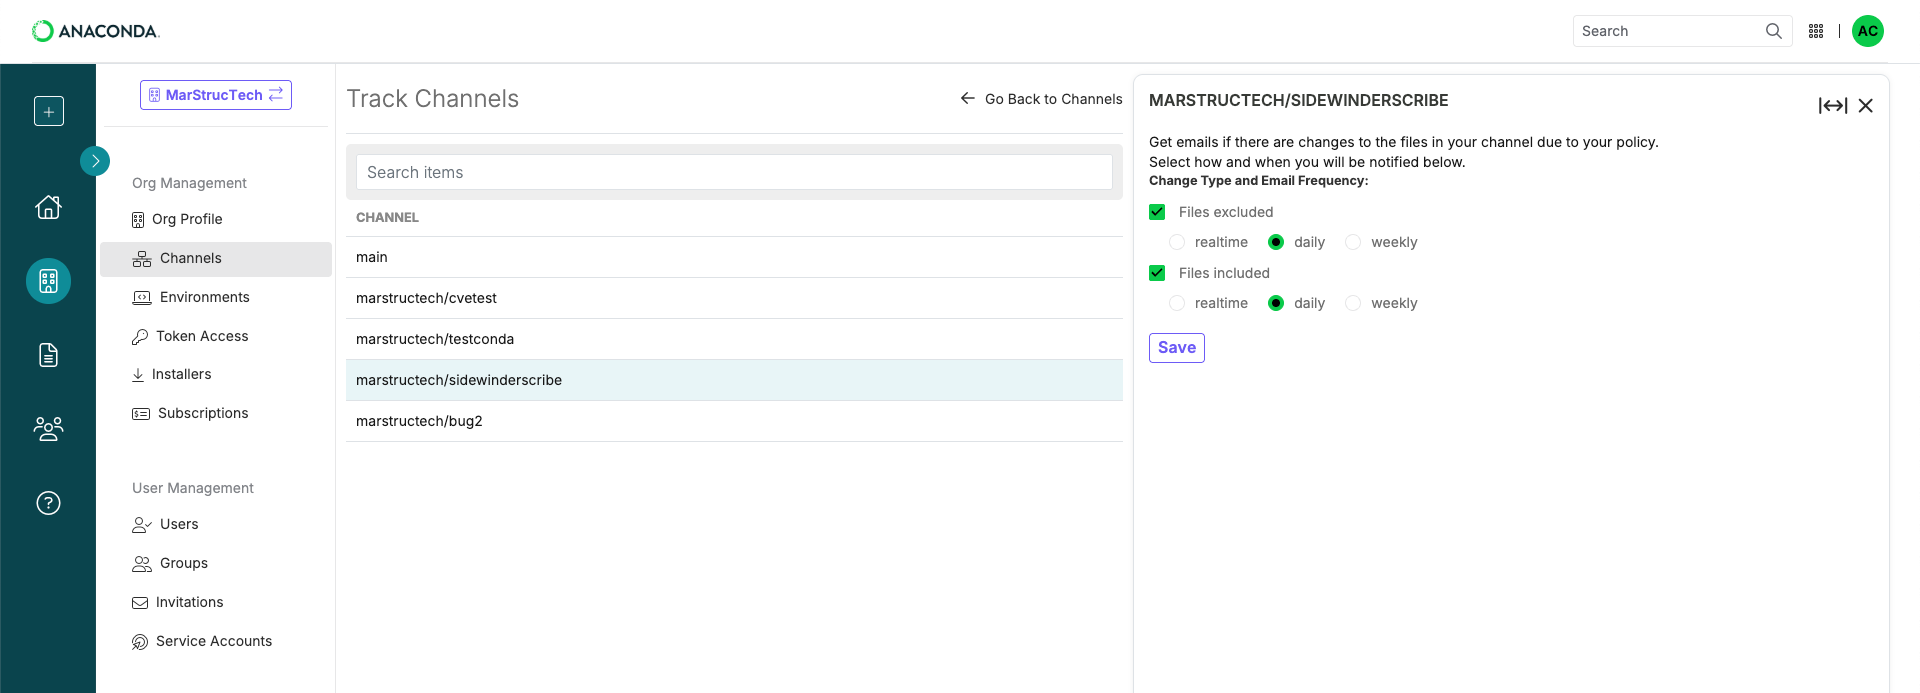Click the CHANNEL column header

click(388, 218)
